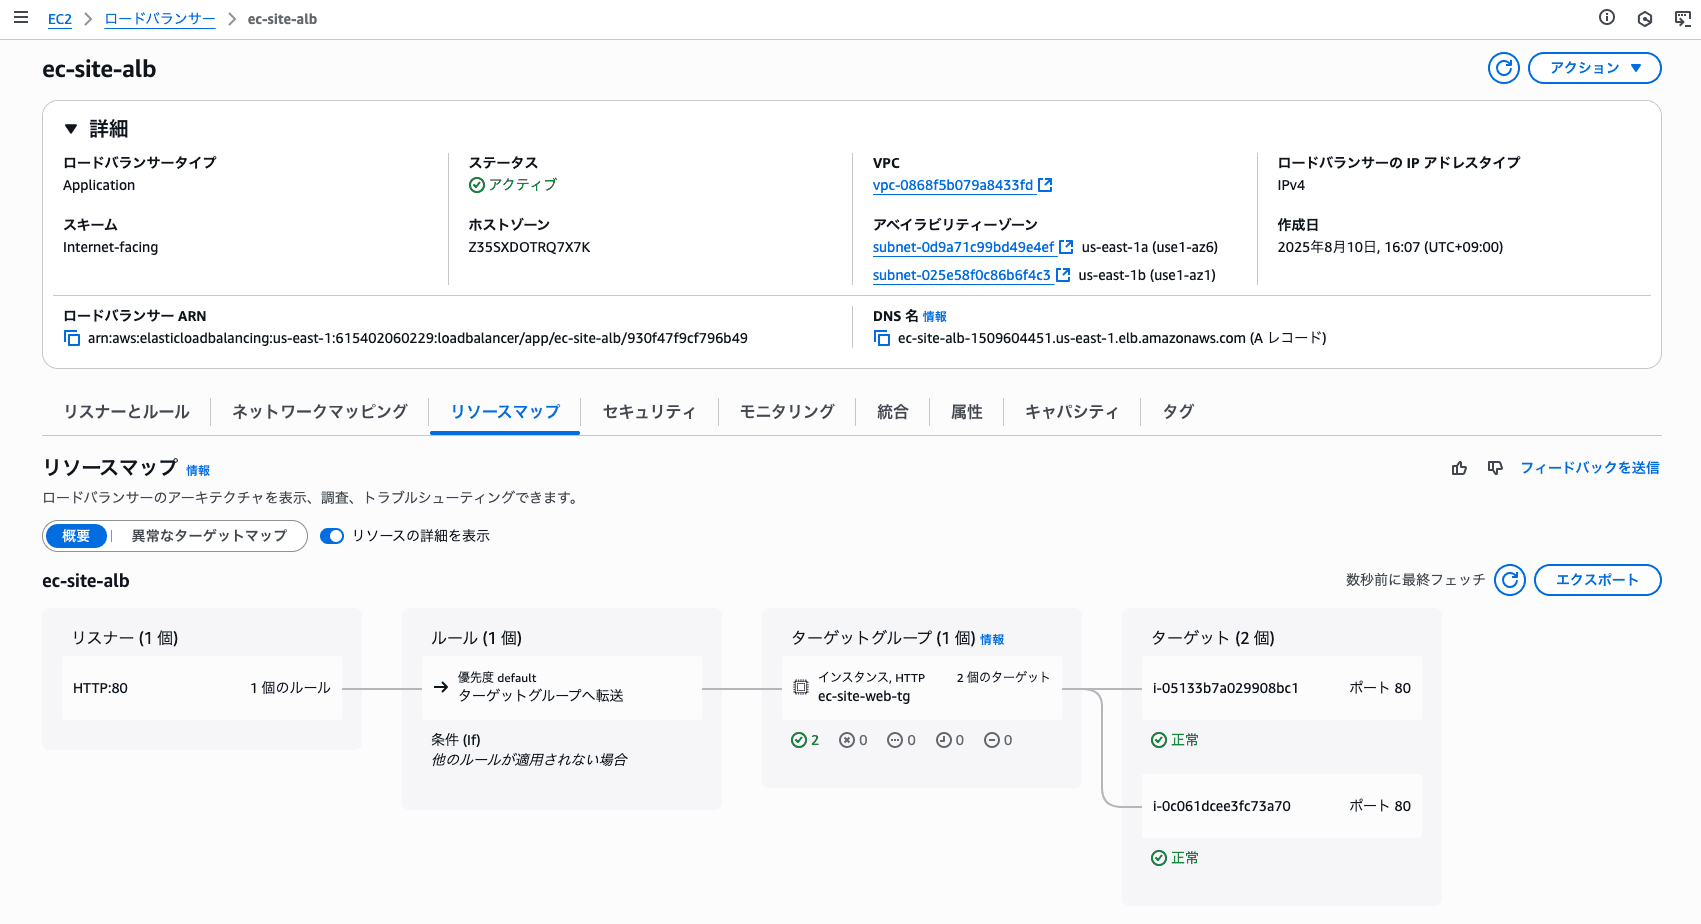Select target i-05133b7a029908bc1 in map

point(1225,688)
